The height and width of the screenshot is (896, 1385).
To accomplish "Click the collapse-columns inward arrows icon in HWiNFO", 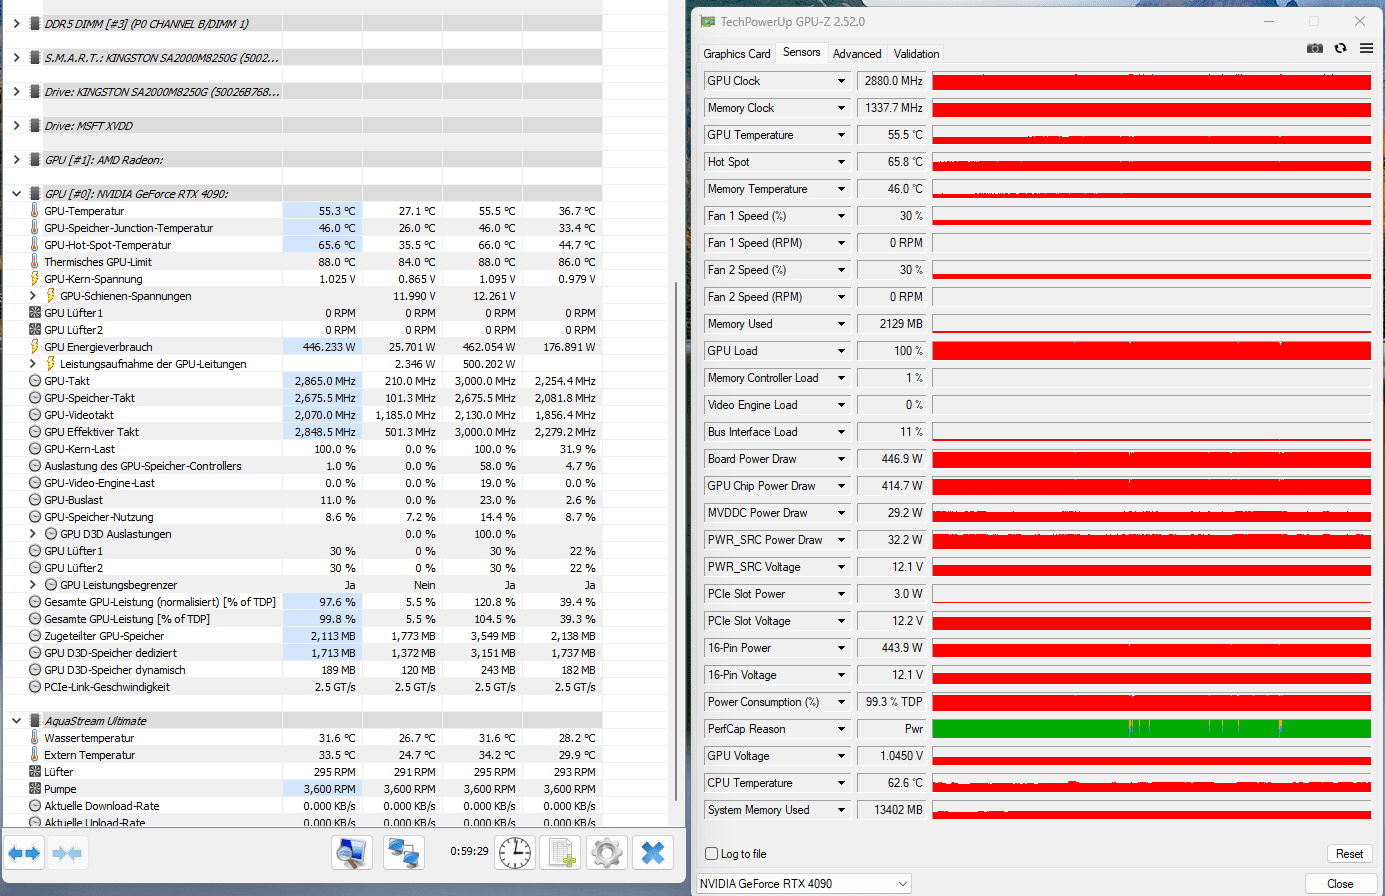I will [x=67, y=853].
